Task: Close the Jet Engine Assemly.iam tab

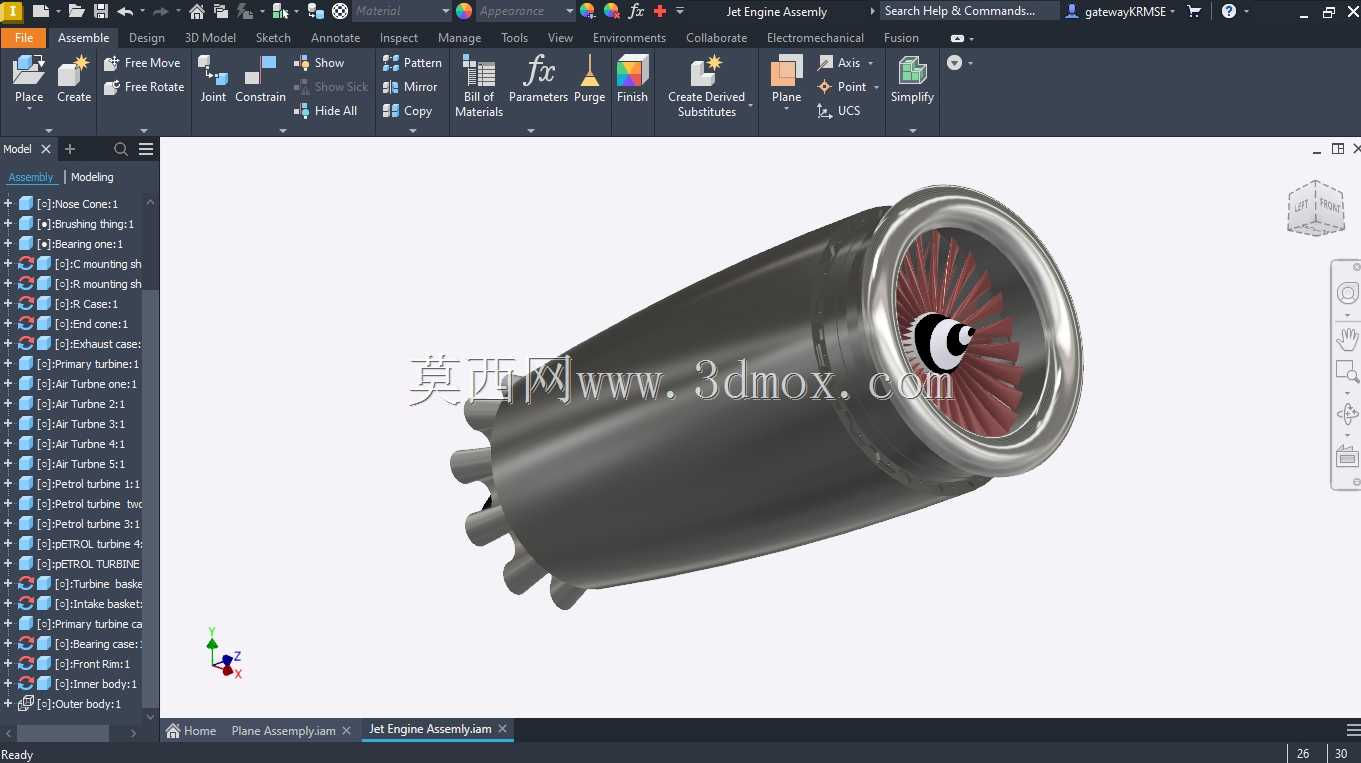Action: click(503, 729)
